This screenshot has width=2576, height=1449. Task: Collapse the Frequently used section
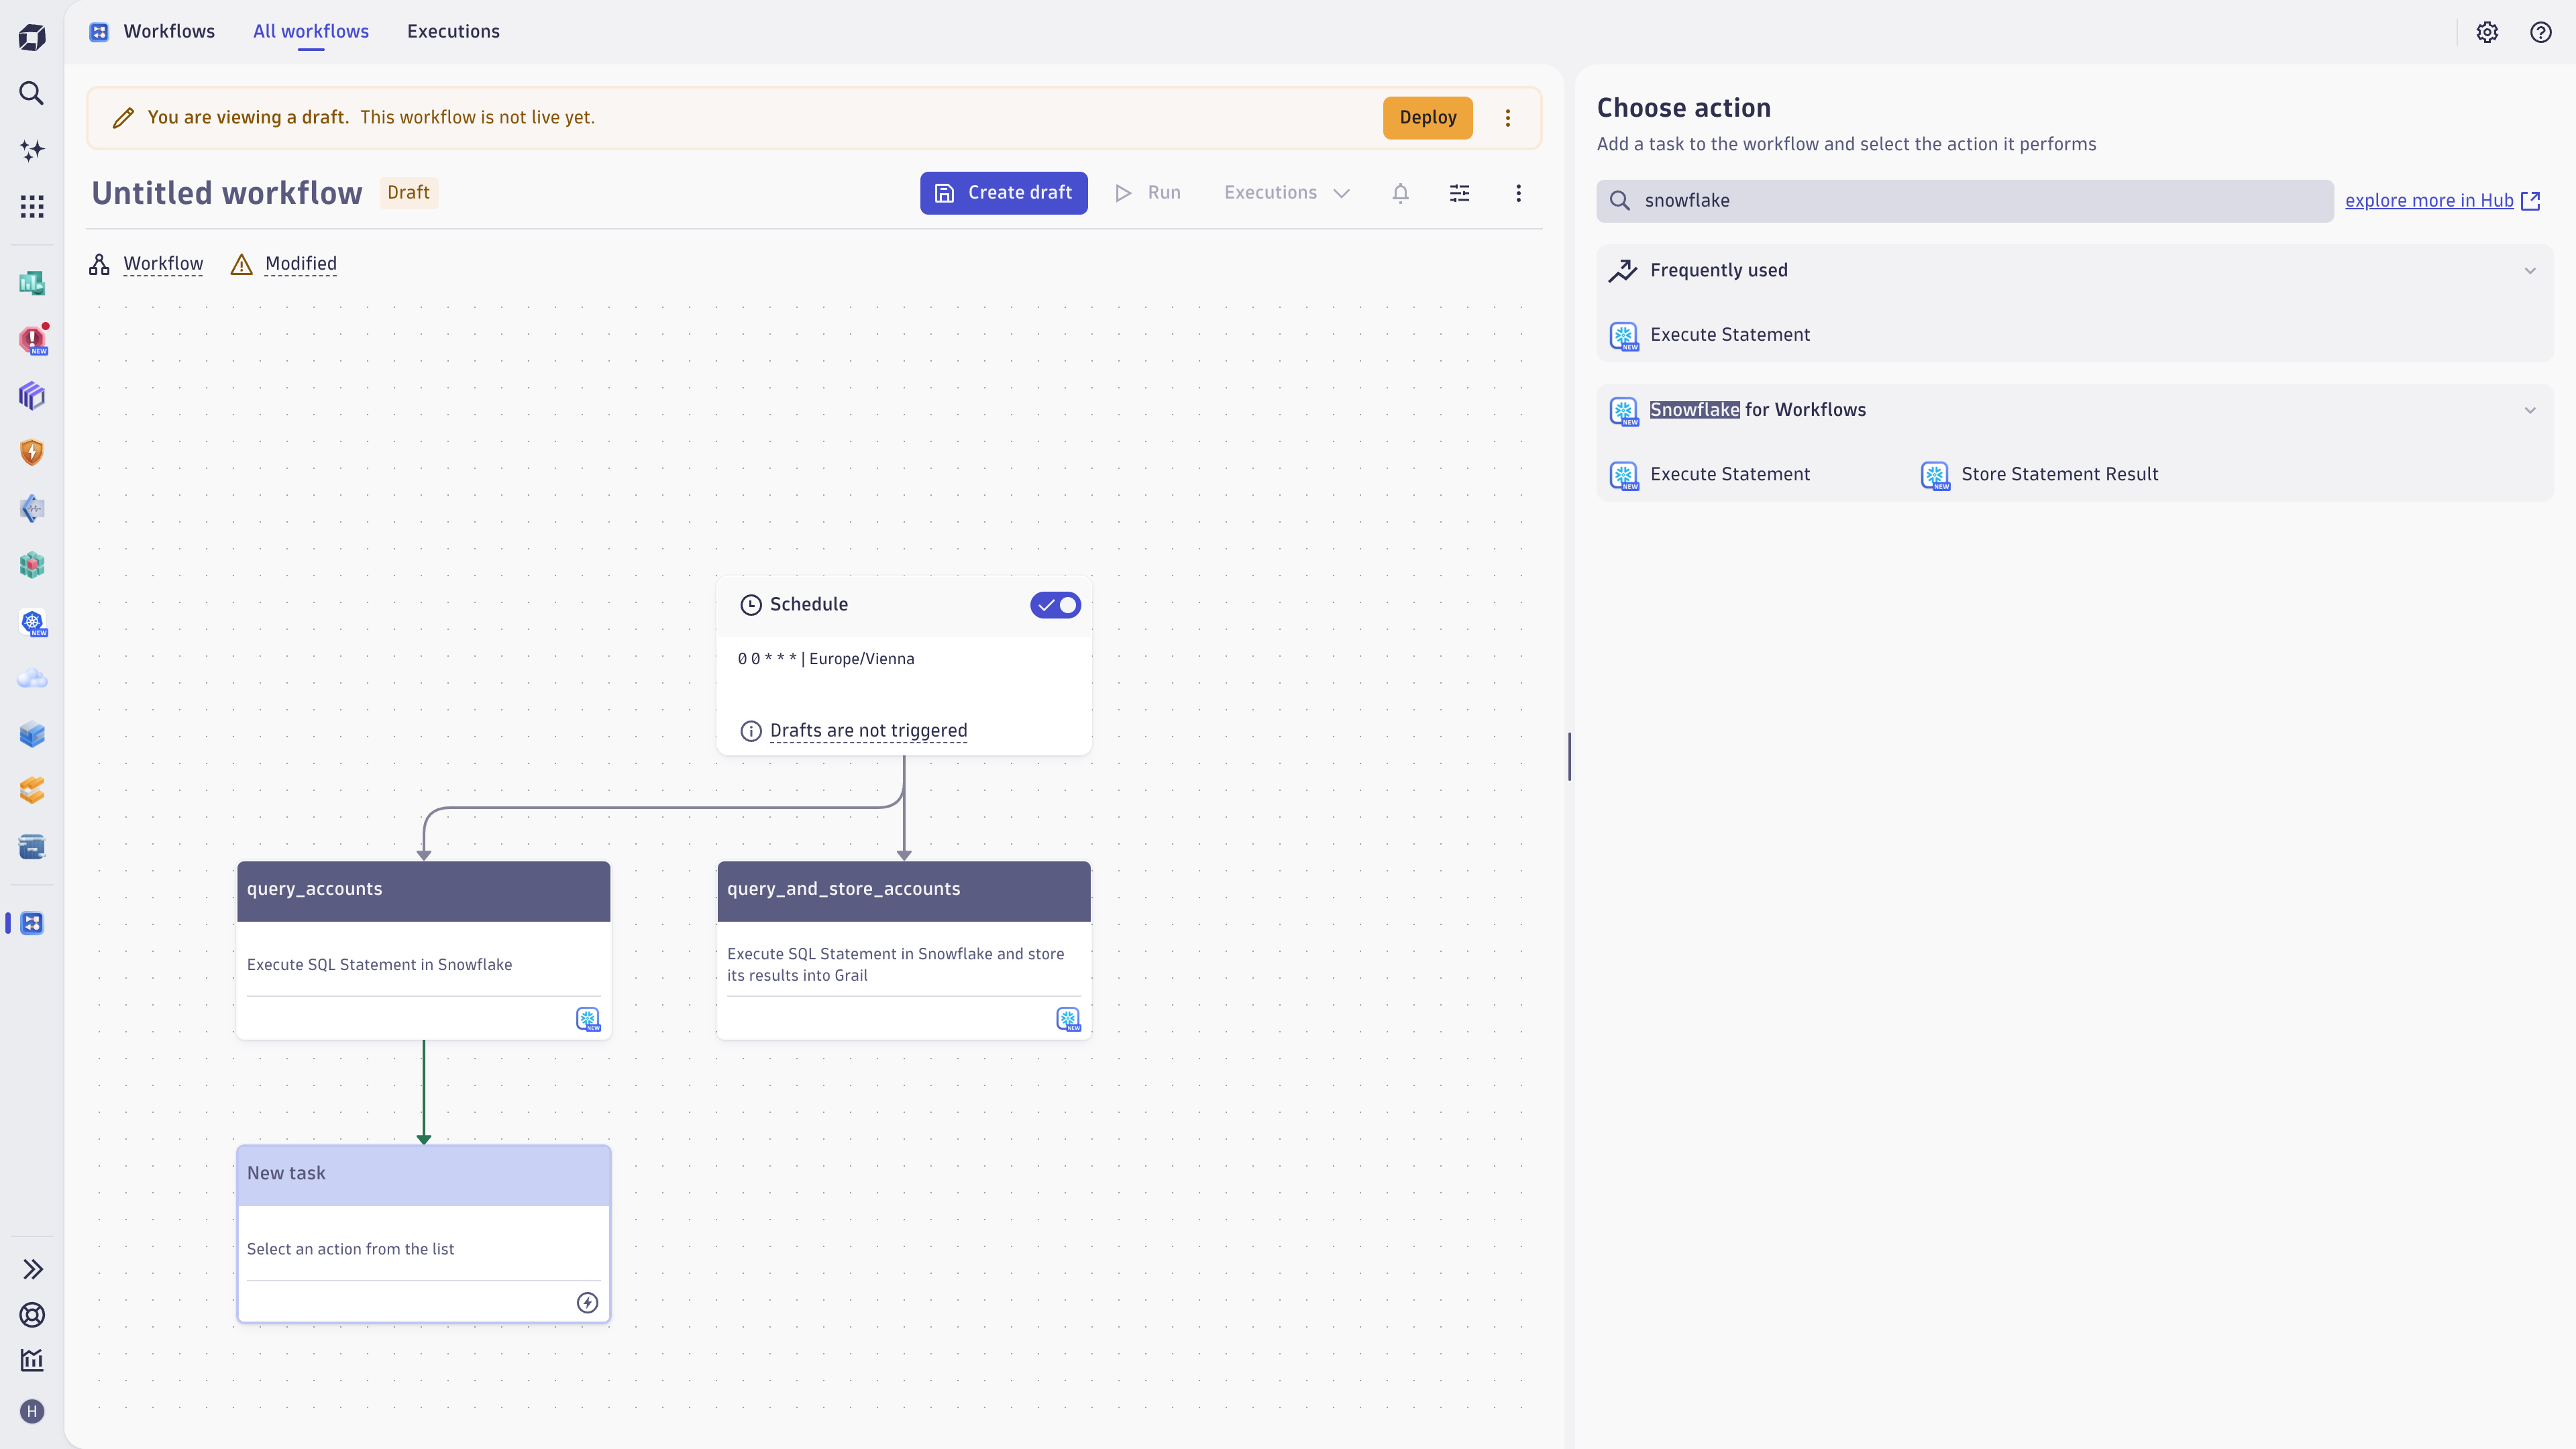point(2530,270)
